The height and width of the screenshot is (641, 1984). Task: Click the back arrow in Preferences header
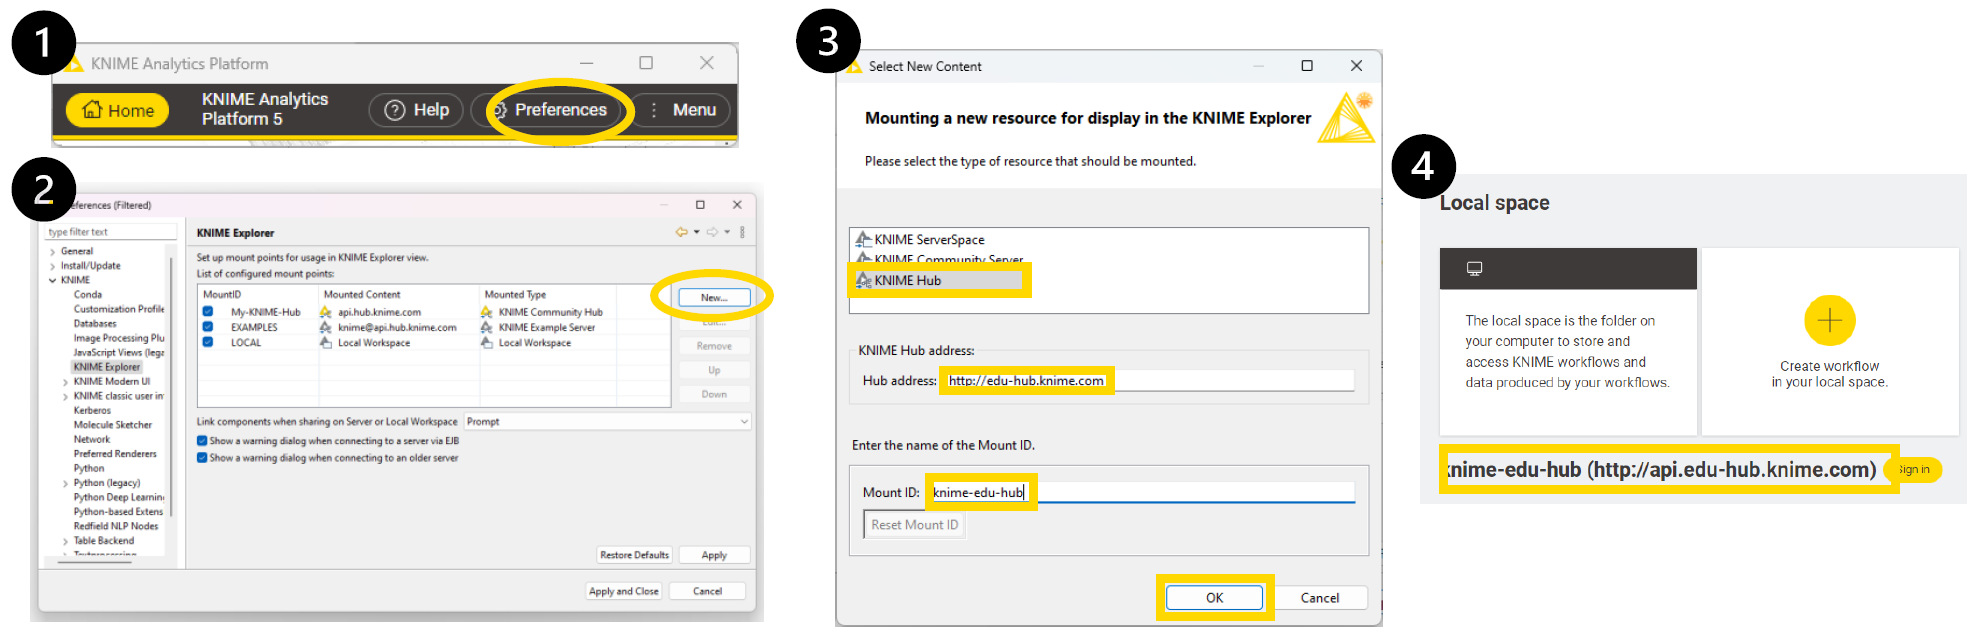click(x=682, y=232)
